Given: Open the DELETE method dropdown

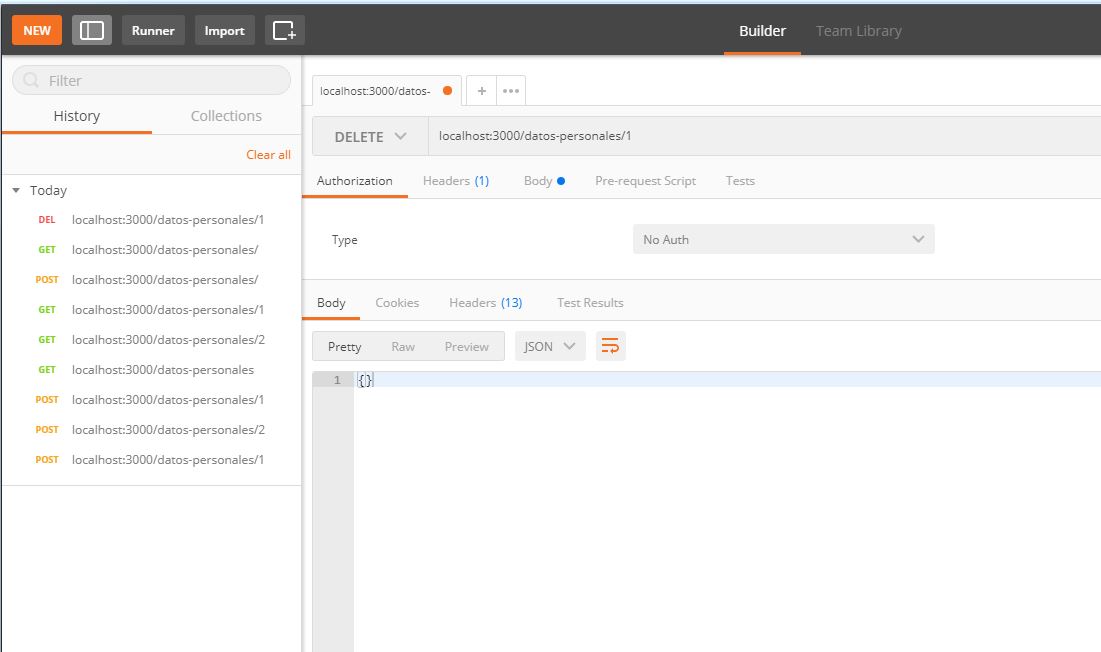Looking at the screenshot, I should point(370,136).
